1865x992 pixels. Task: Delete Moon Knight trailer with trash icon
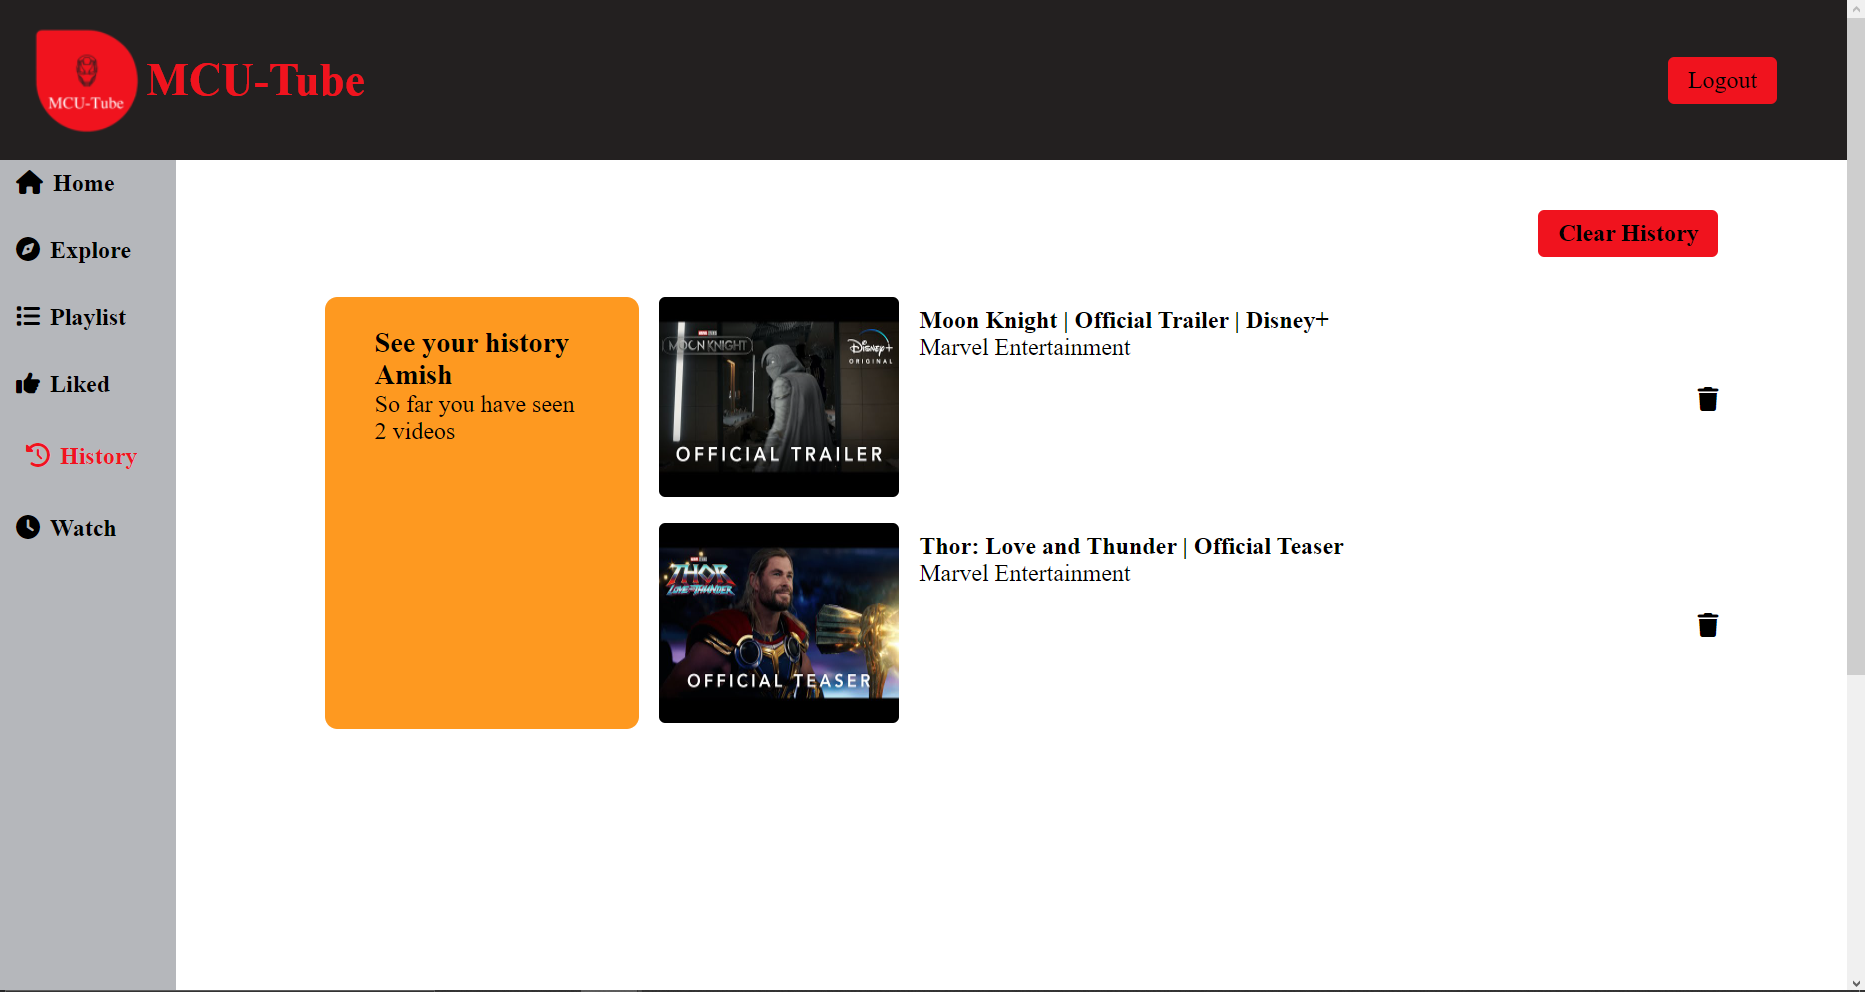(1708, 398)
